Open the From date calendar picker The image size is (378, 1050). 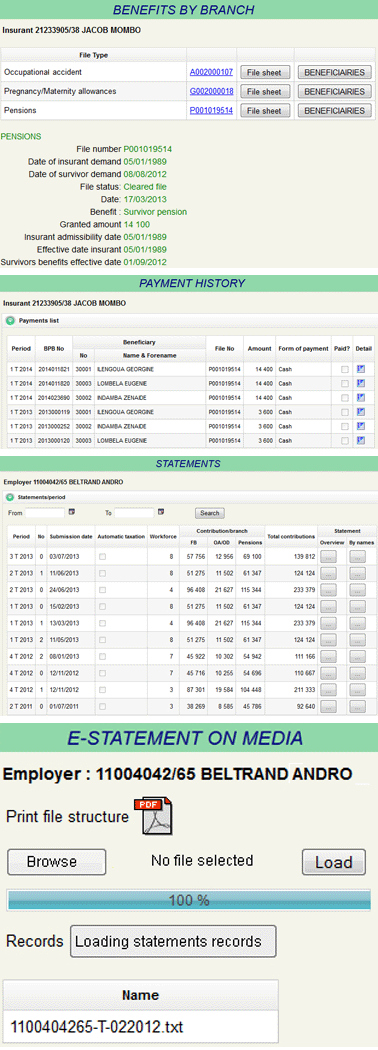72,512
